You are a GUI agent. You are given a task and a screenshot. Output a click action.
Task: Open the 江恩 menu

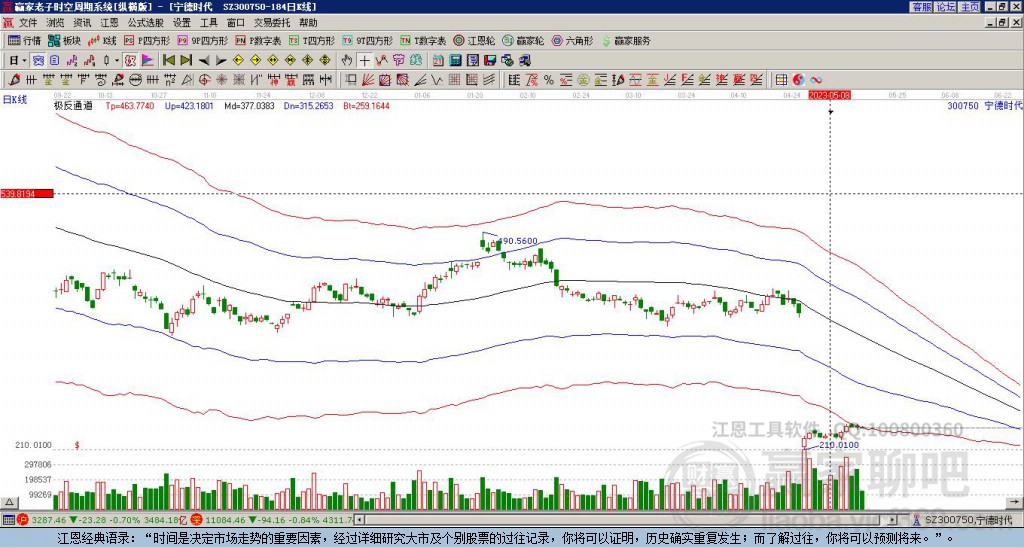109,23
